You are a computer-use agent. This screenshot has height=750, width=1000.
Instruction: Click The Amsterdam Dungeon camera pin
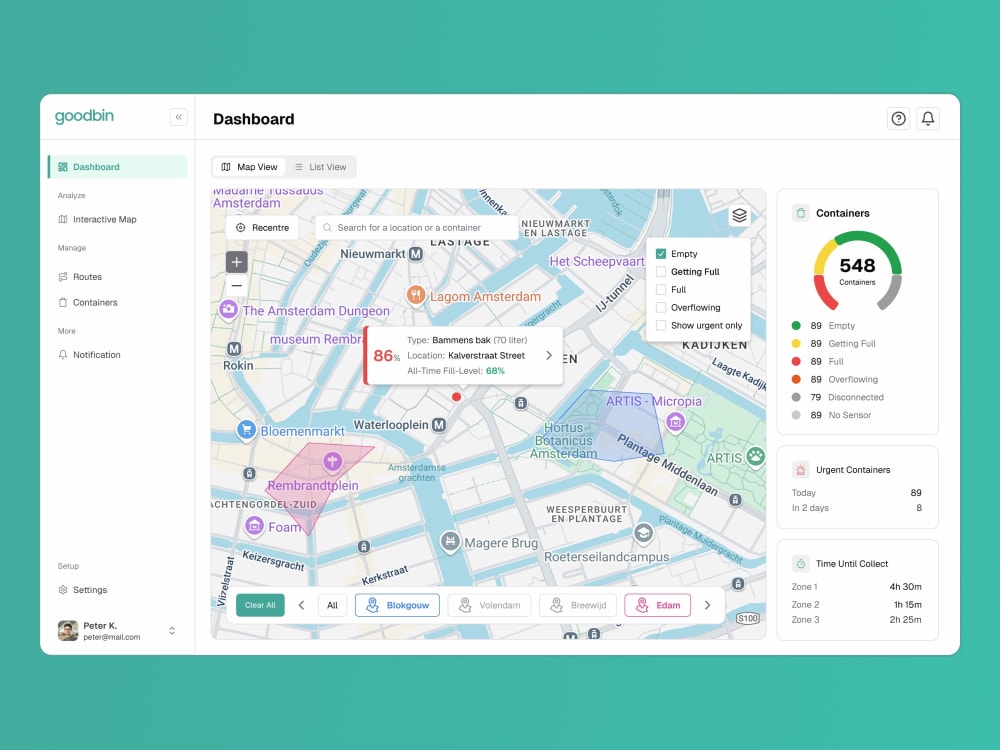point(228,310)
